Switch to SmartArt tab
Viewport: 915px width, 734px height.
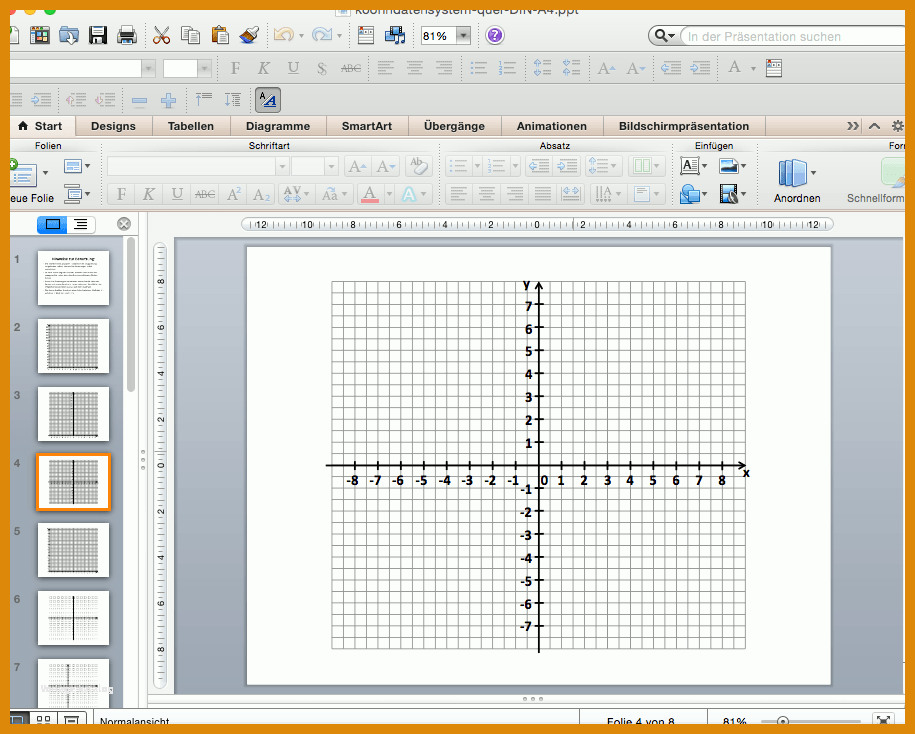[367, 126]
